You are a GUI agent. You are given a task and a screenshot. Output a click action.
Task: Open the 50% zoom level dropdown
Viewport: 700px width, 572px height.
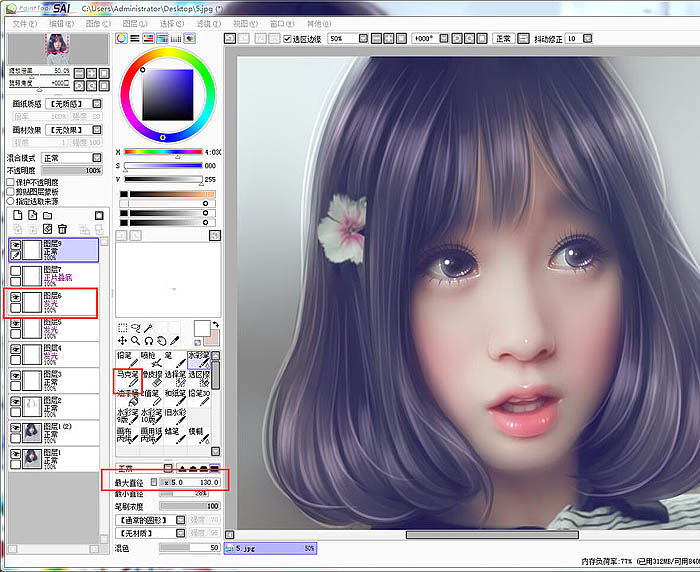(348, 39)
